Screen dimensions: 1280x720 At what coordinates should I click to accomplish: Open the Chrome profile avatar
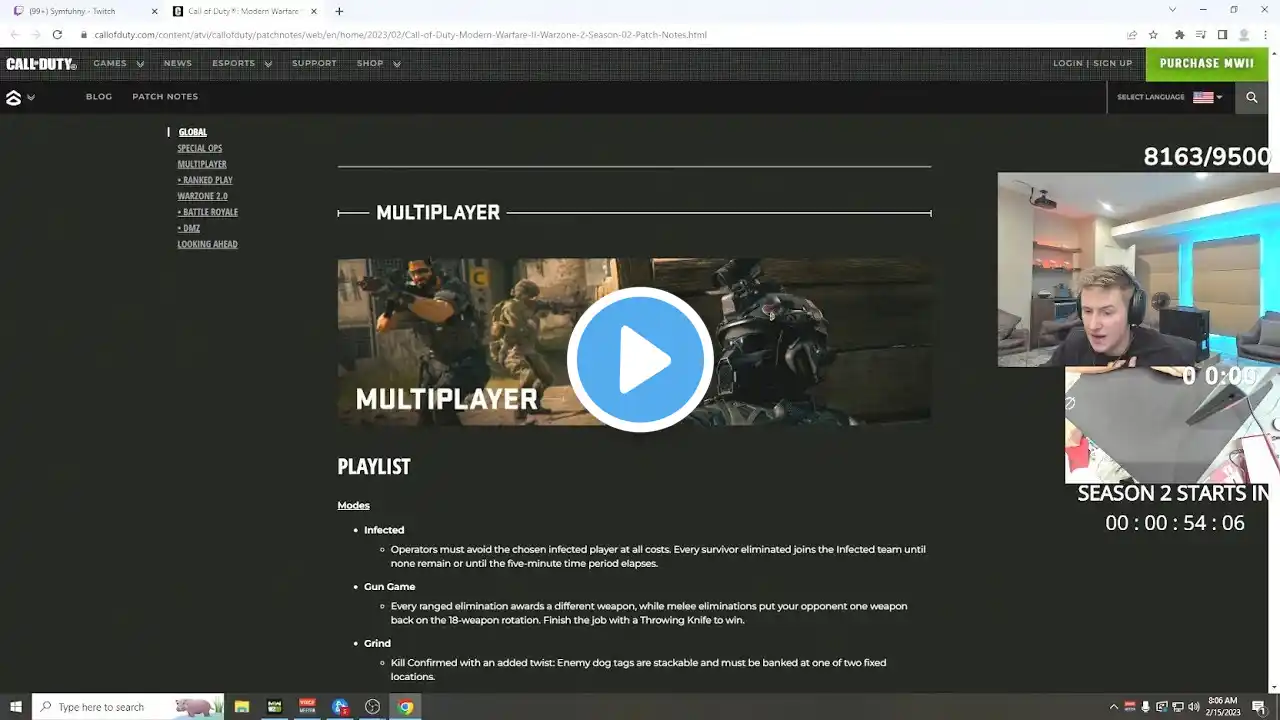tap(1244, 35)
